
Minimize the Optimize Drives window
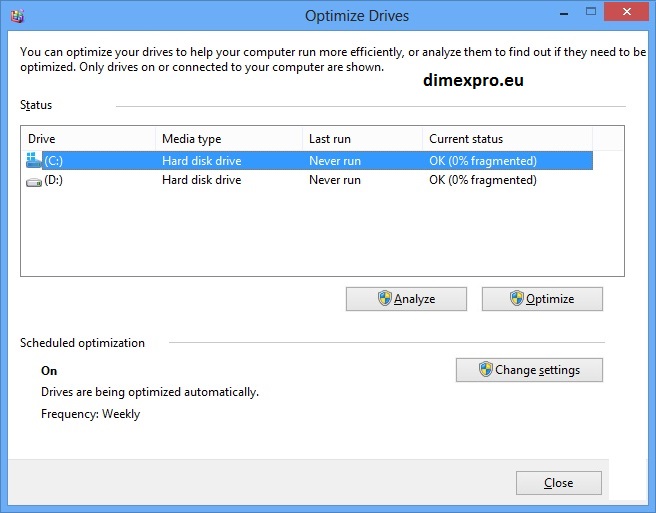564,13
